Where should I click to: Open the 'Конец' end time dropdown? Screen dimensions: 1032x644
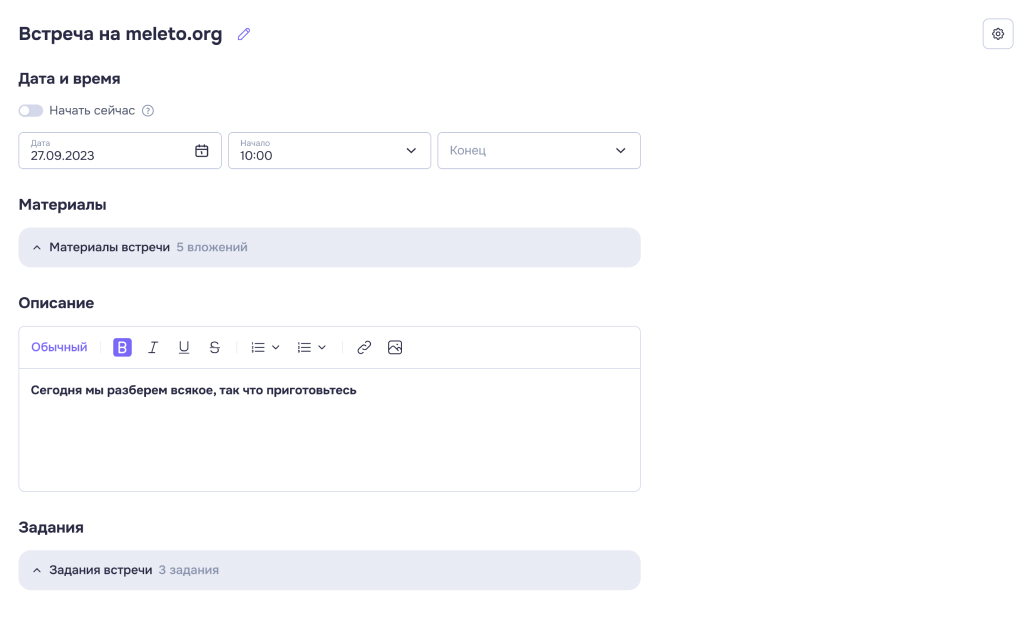[538, 151]
